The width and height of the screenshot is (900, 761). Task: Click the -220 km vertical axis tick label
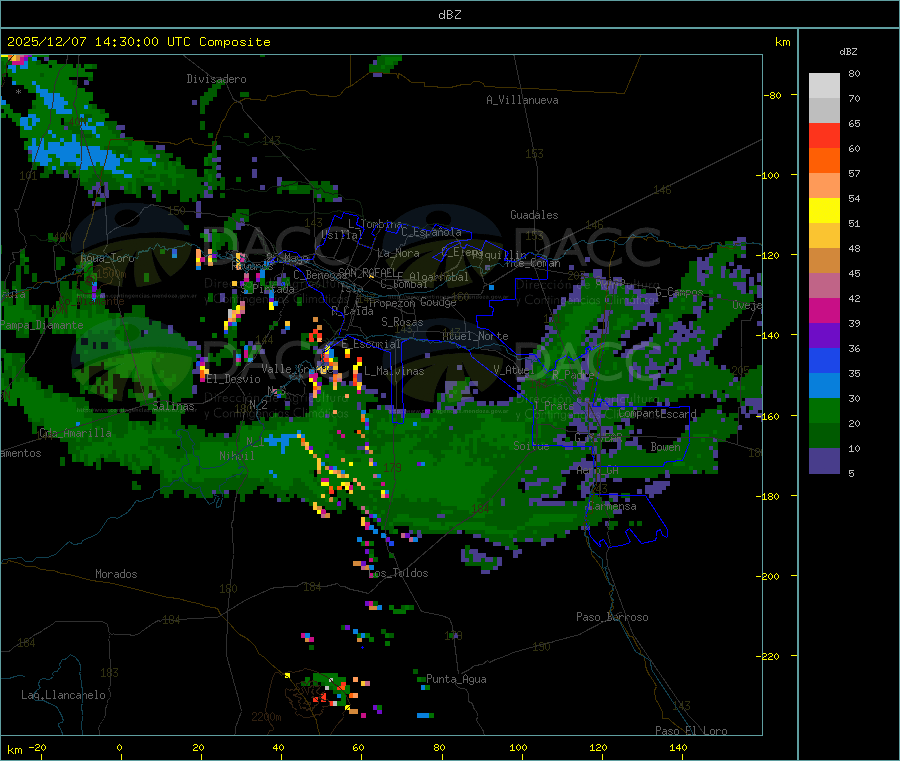click(x=767, y=656)
